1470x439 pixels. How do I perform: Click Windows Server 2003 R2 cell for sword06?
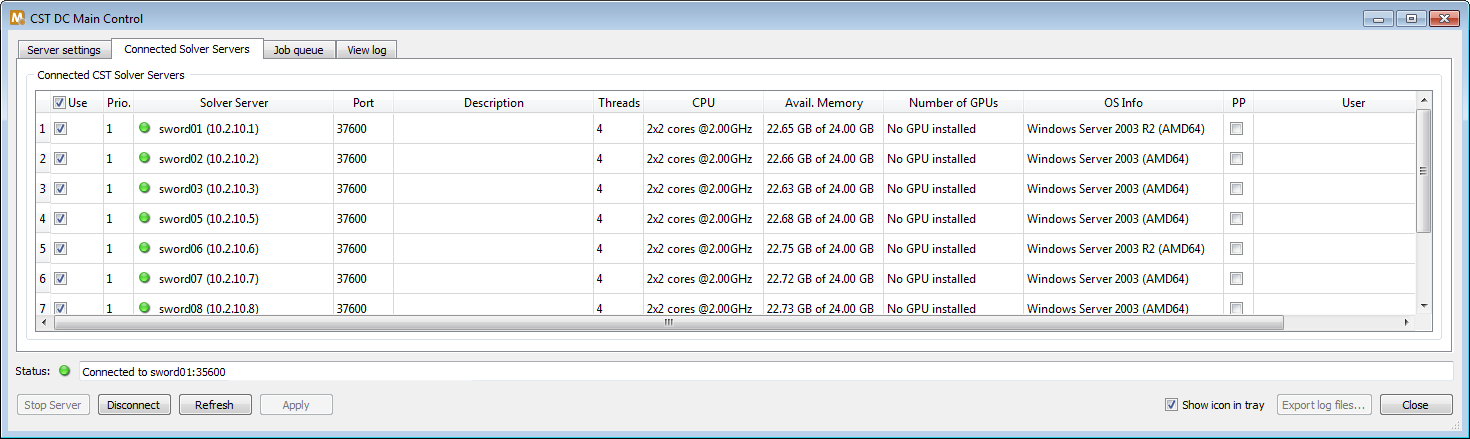point(1124,248)
